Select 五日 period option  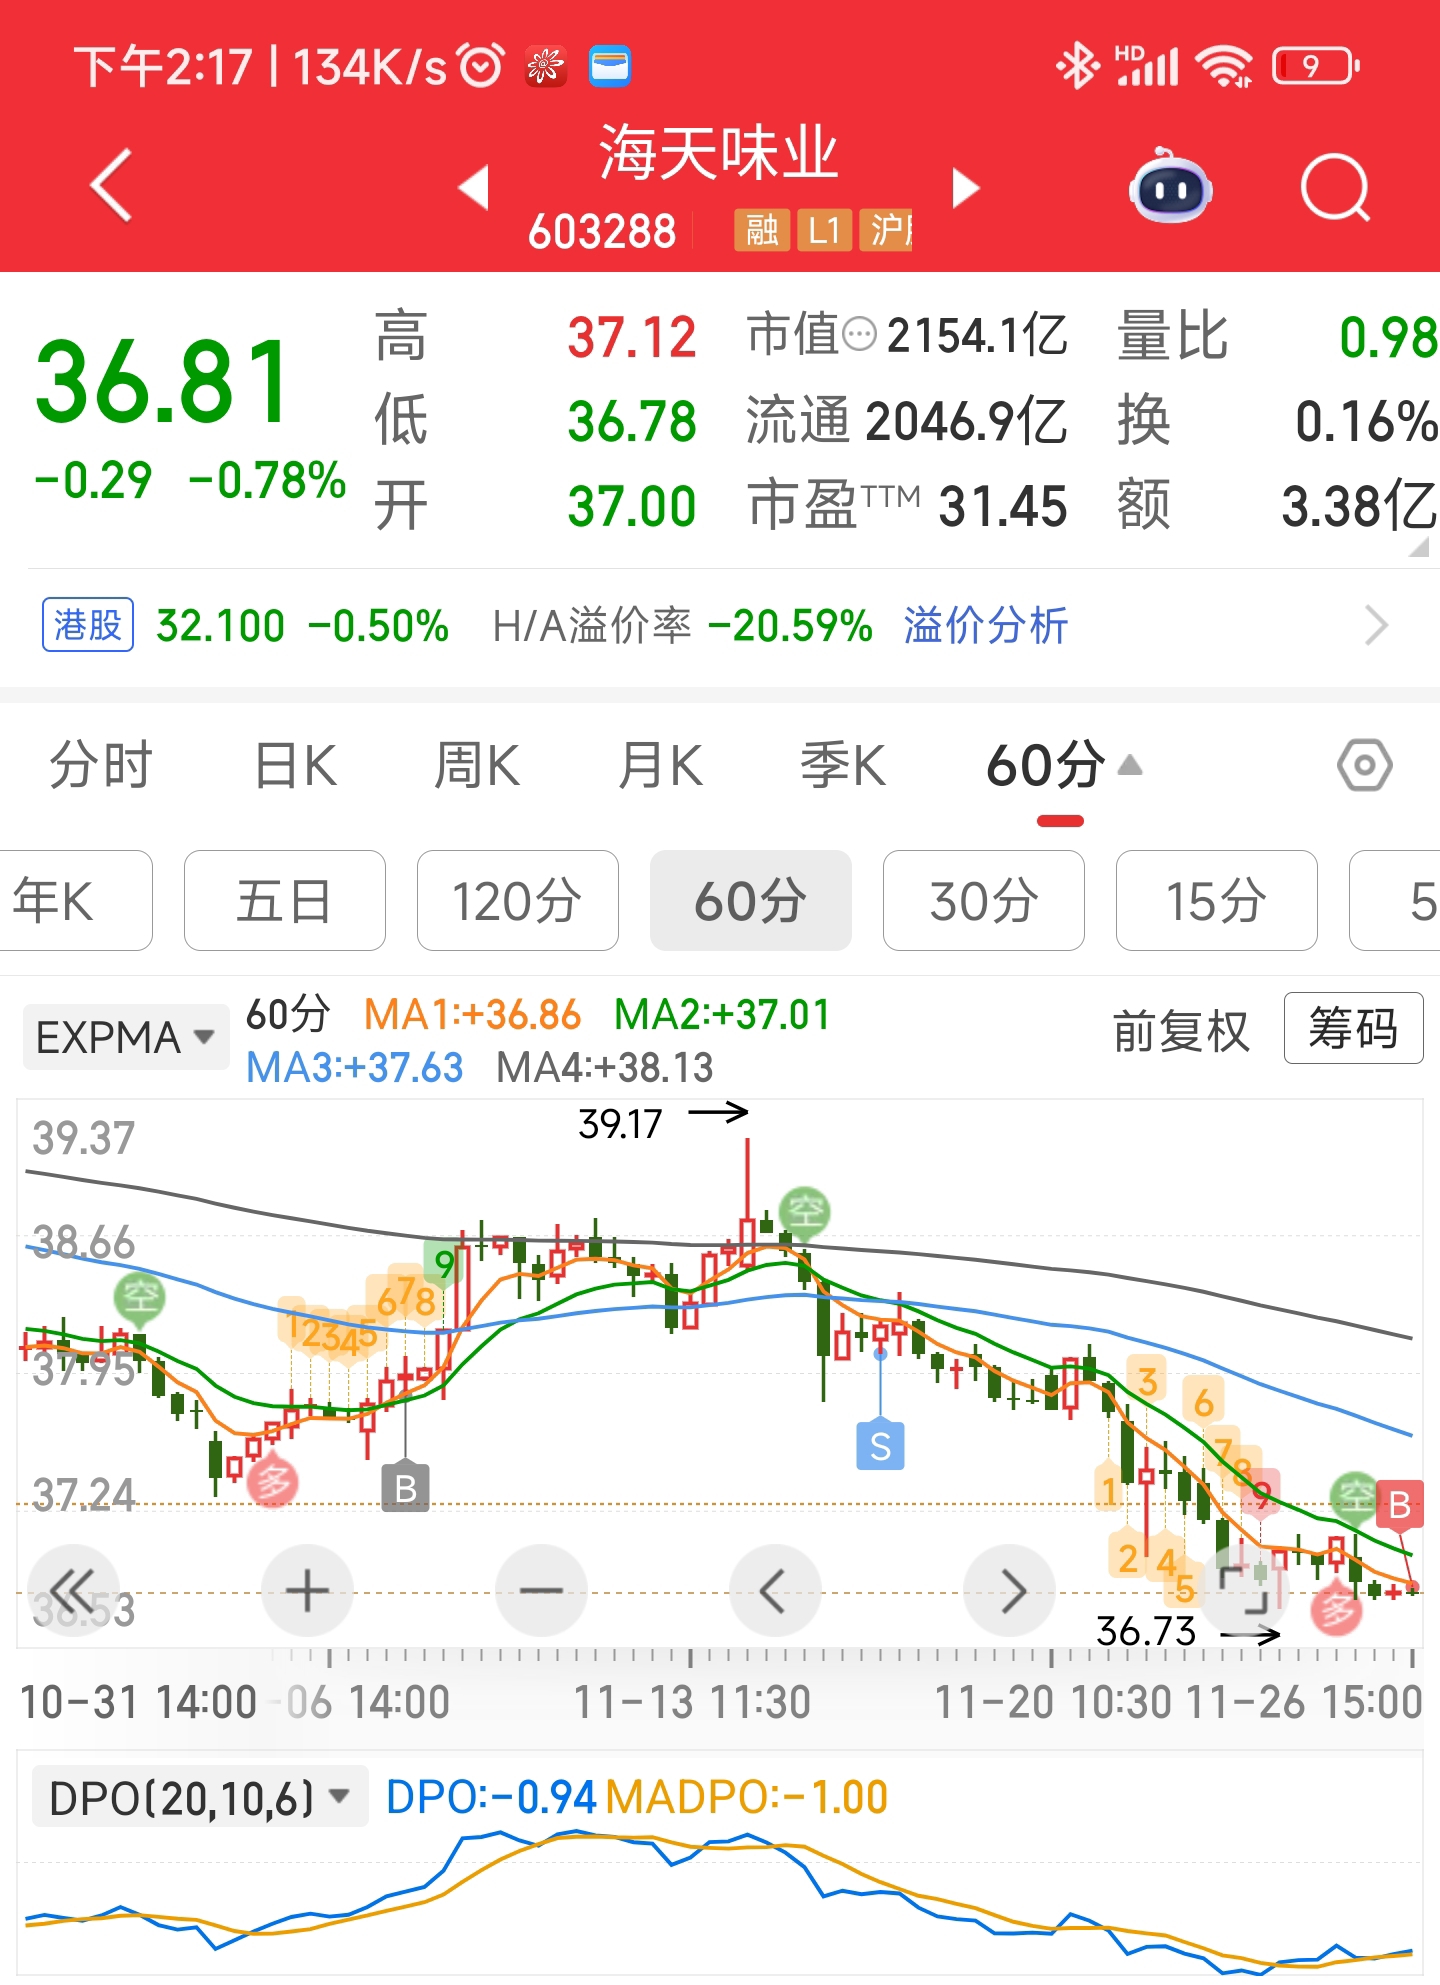click(284, 900)
